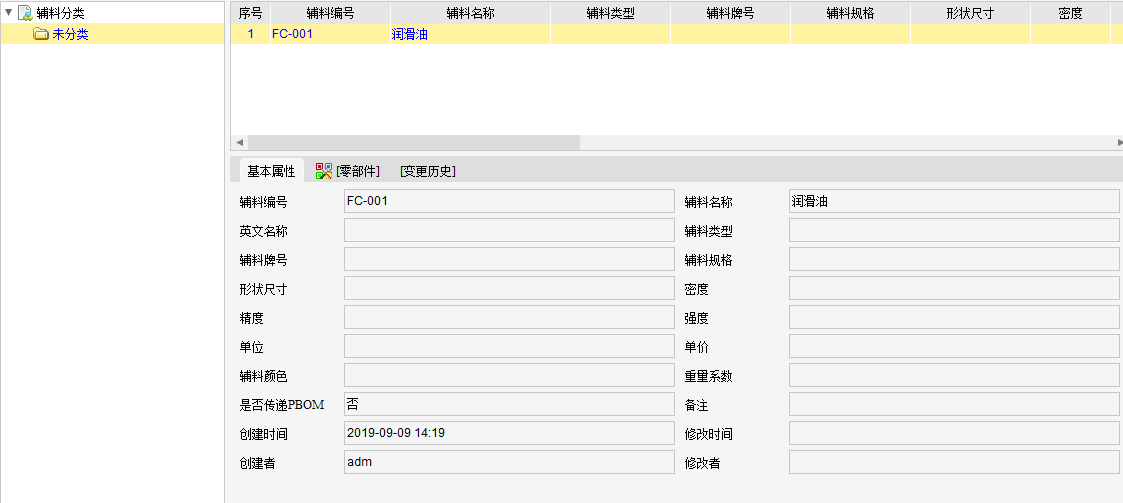
Task: Sort by 辅料编号 column header
Action: click(x=330, y=12)
